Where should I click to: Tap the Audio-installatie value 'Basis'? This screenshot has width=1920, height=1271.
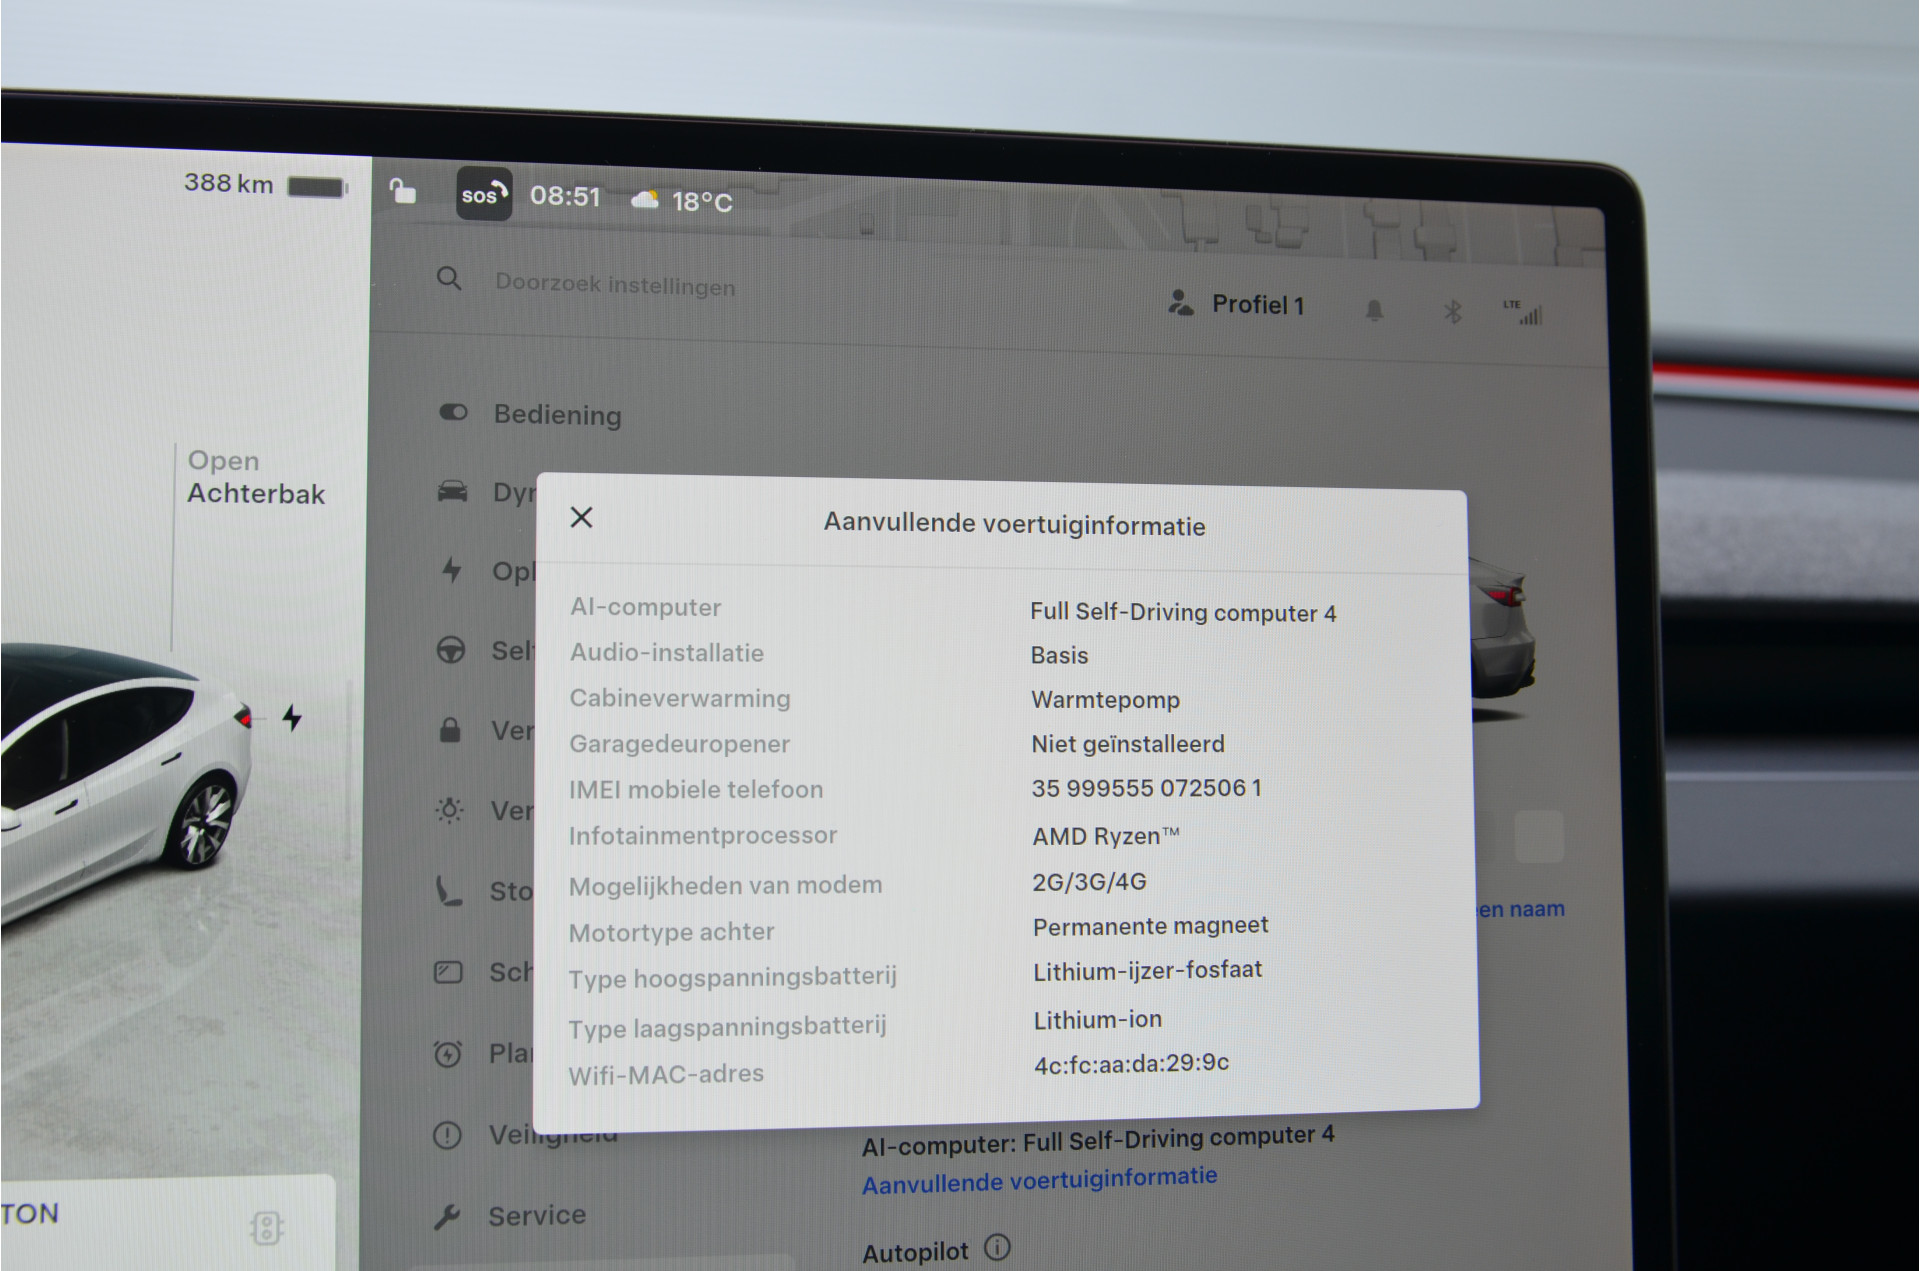click(x=1059, y=655)
